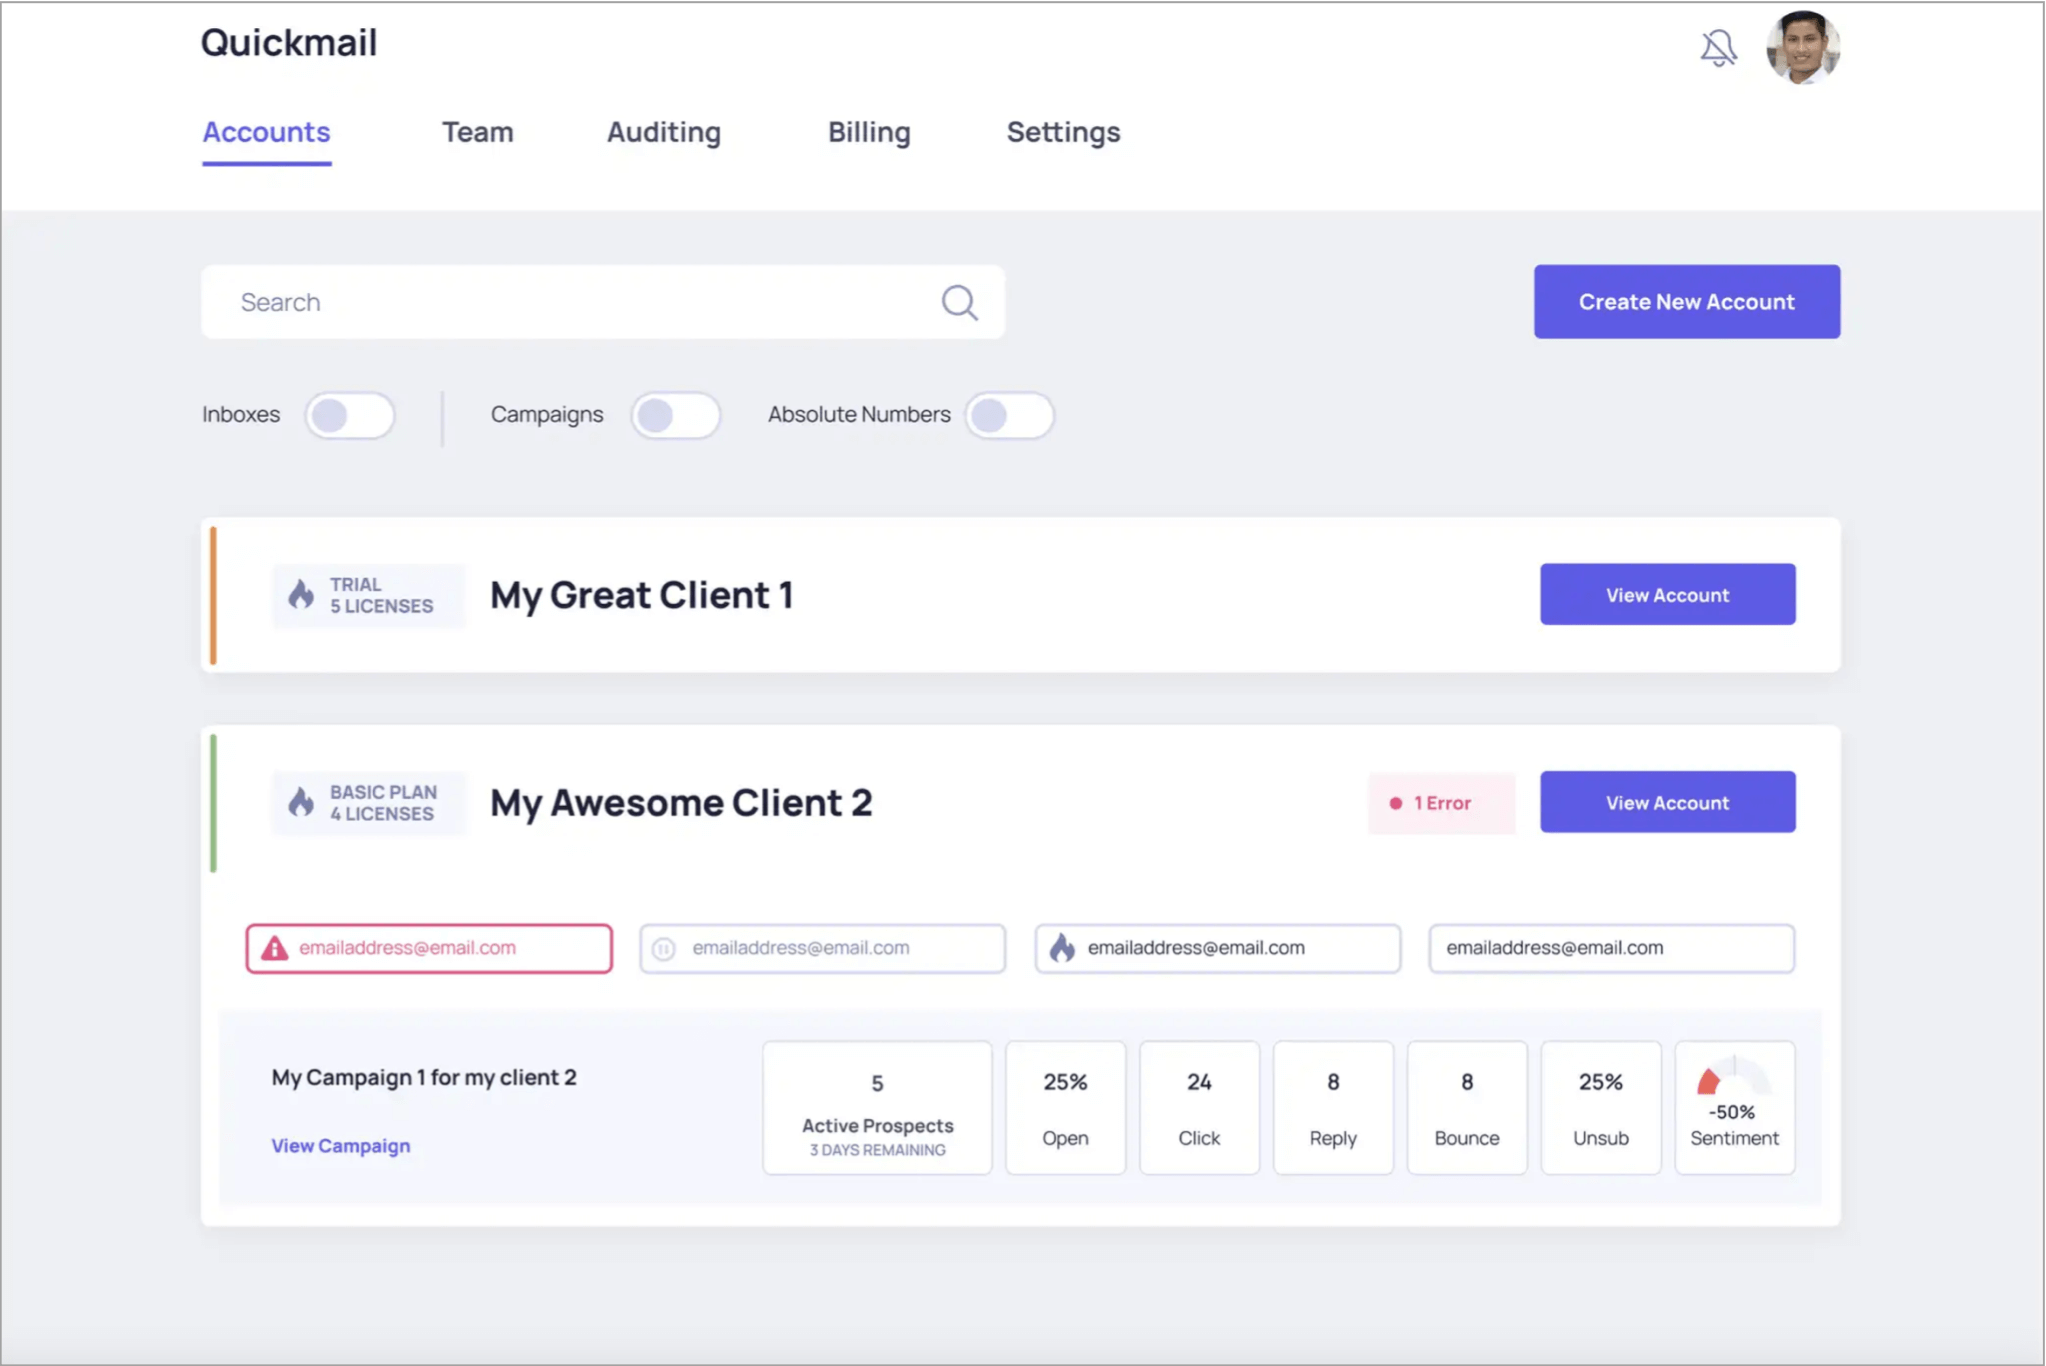Enable the Campaigns toggle
Screen dimensions: 2046x1366
click(x=676, y=415)
